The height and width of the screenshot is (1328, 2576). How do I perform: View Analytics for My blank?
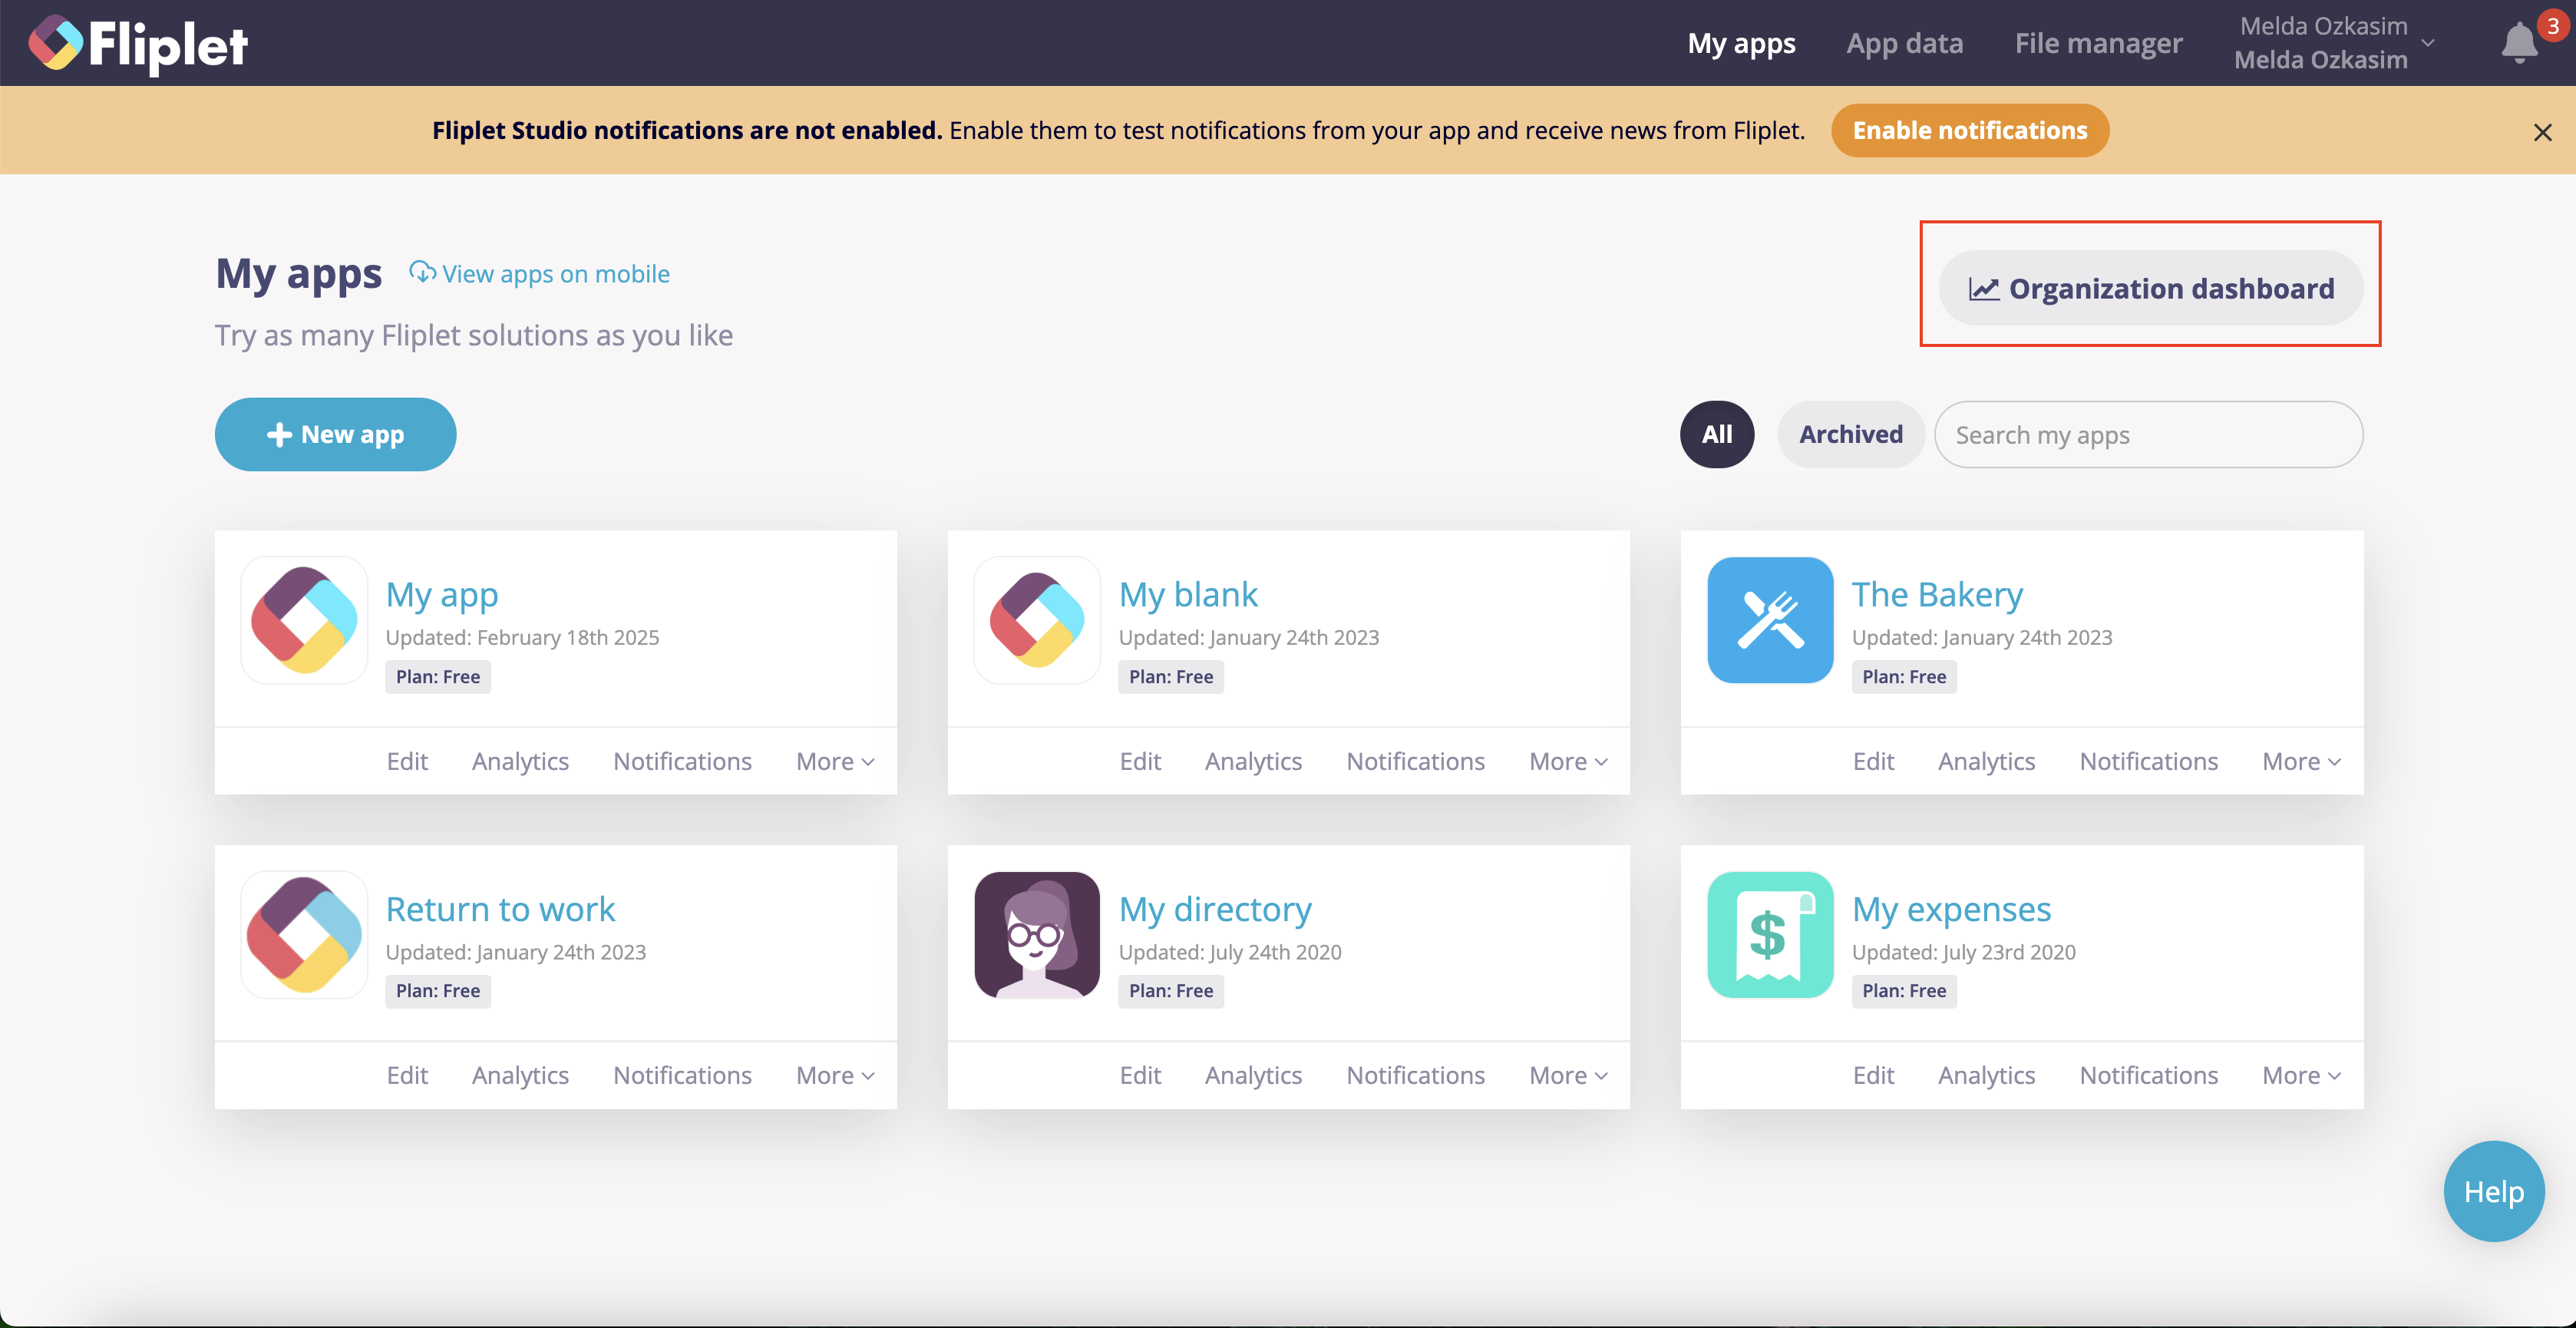click(x=1253, y=761)
